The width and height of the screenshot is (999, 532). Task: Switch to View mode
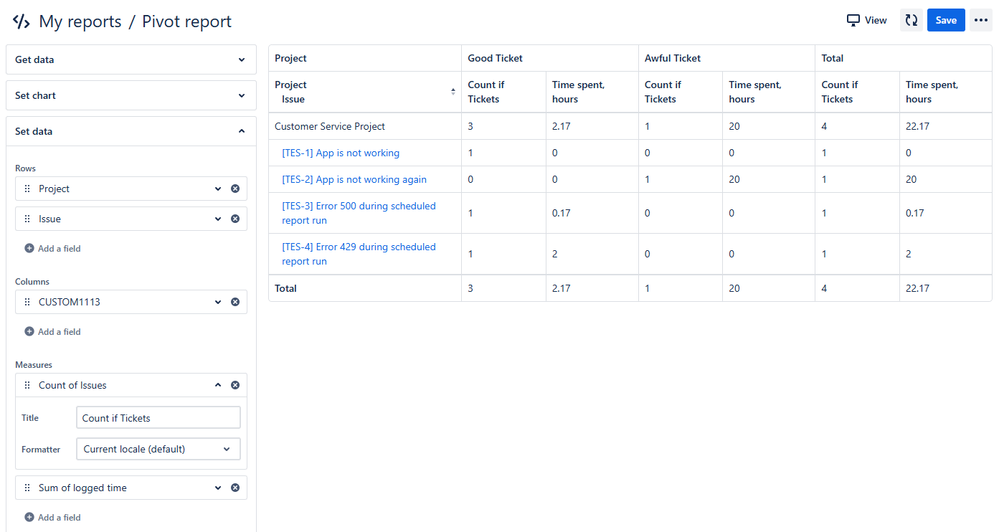coord(867,20)
